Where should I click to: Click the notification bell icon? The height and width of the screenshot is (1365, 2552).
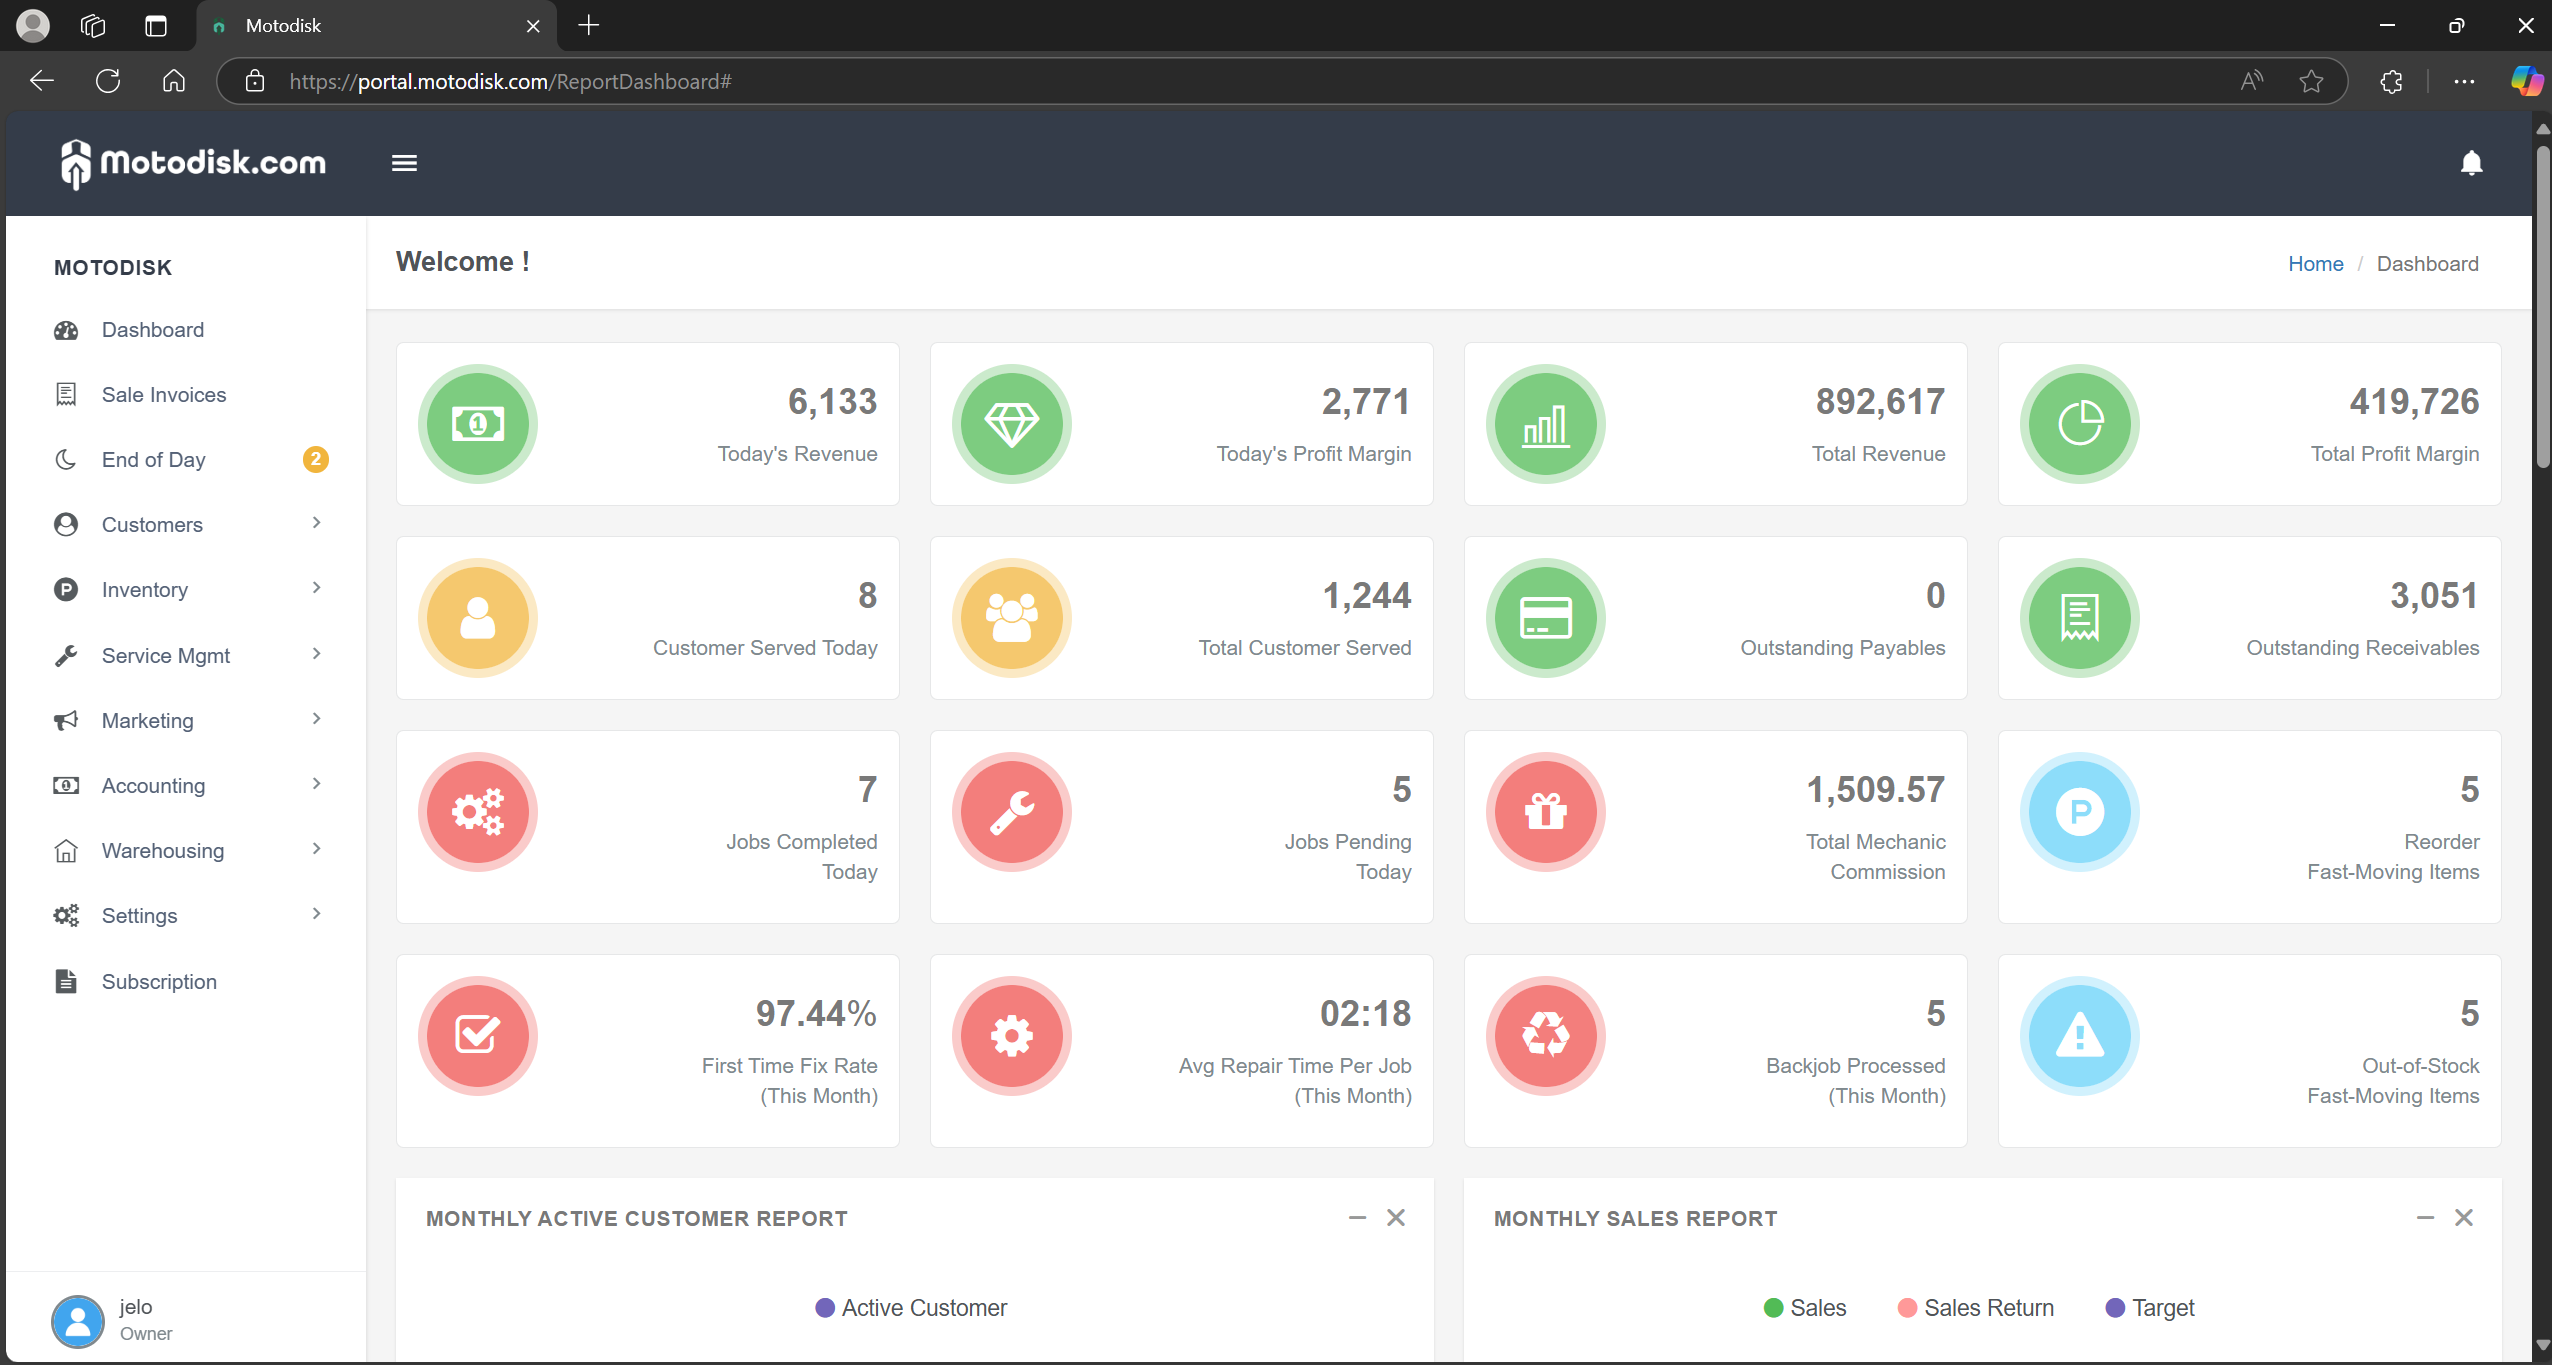click(x=2471, y=163)
